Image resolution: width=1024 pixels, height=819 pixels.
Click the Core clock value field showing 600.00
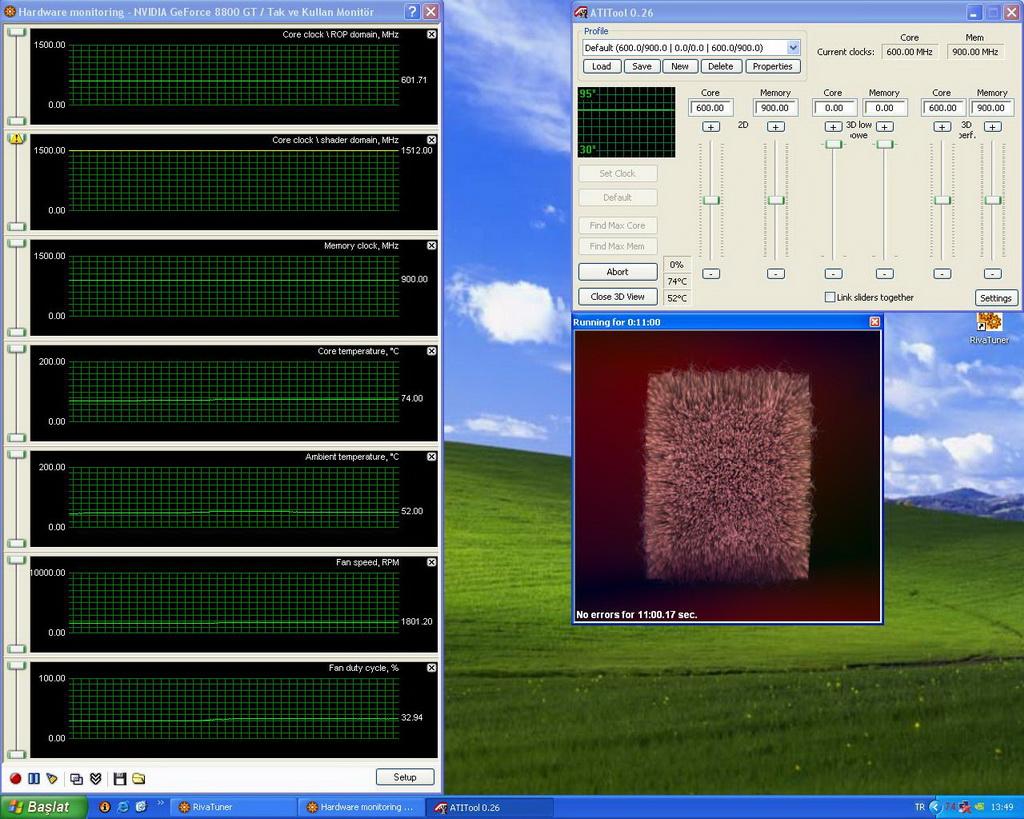[x=710, y=107]
